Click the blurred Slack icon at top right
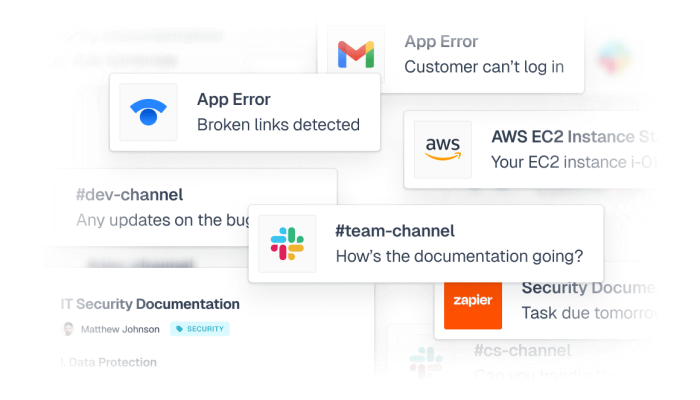This screenshot has width=700, height=400. [x=615, y=58]
